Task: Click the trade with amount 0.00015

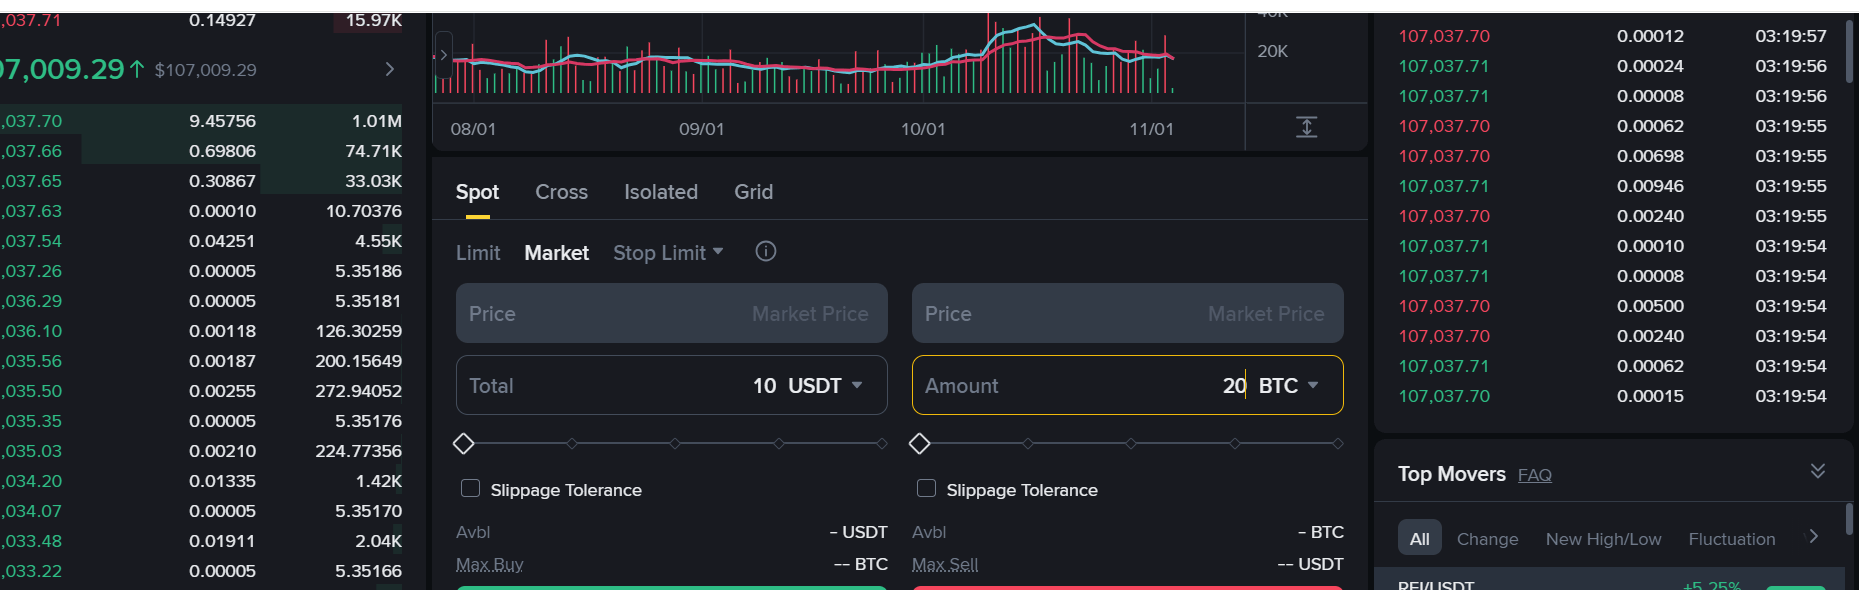Action: pyautogui.click(x=1612, y=396)
